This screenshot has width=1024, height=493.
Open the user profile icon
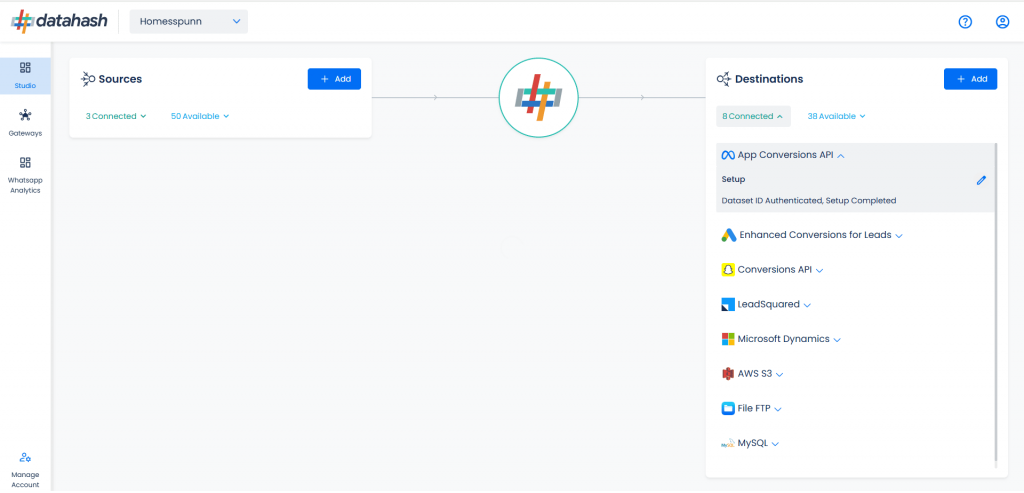(1002, 22)
